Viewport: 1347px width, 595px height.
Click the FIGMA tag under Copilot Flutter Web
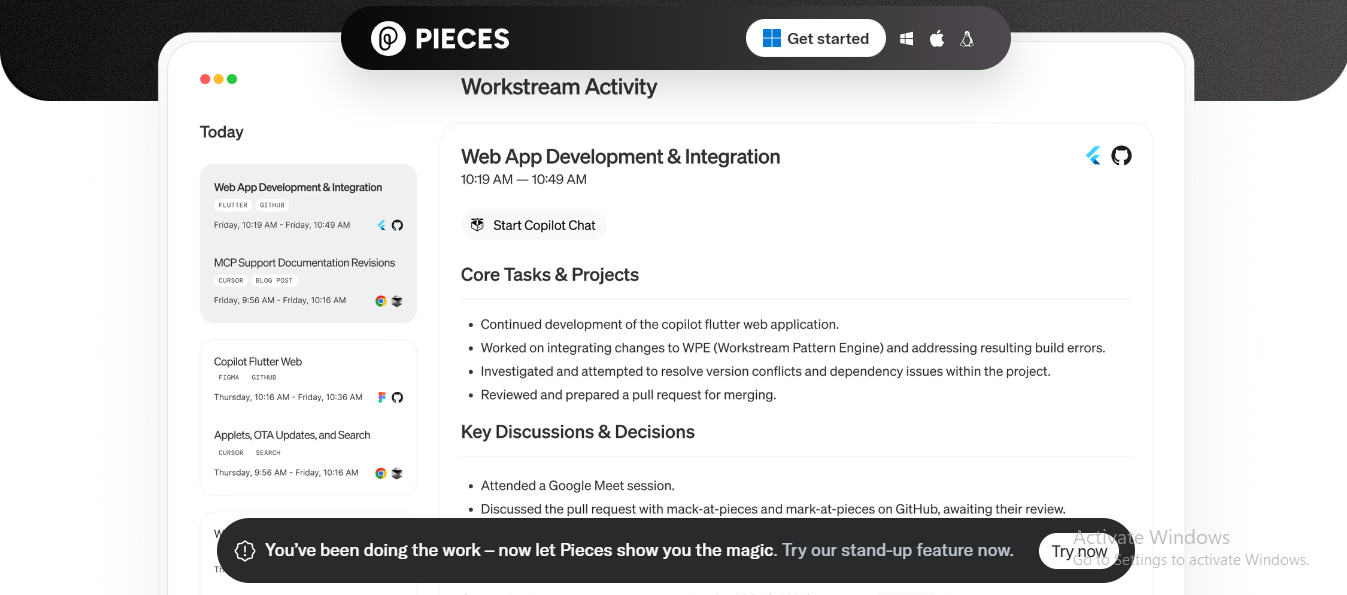click(229, 378)
